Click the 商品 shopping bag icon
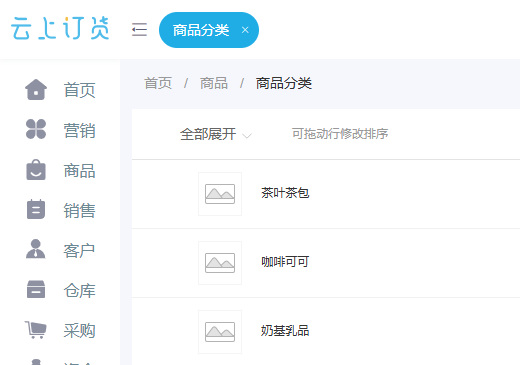This screenshot has width=520, height=365. pos(36,170)
